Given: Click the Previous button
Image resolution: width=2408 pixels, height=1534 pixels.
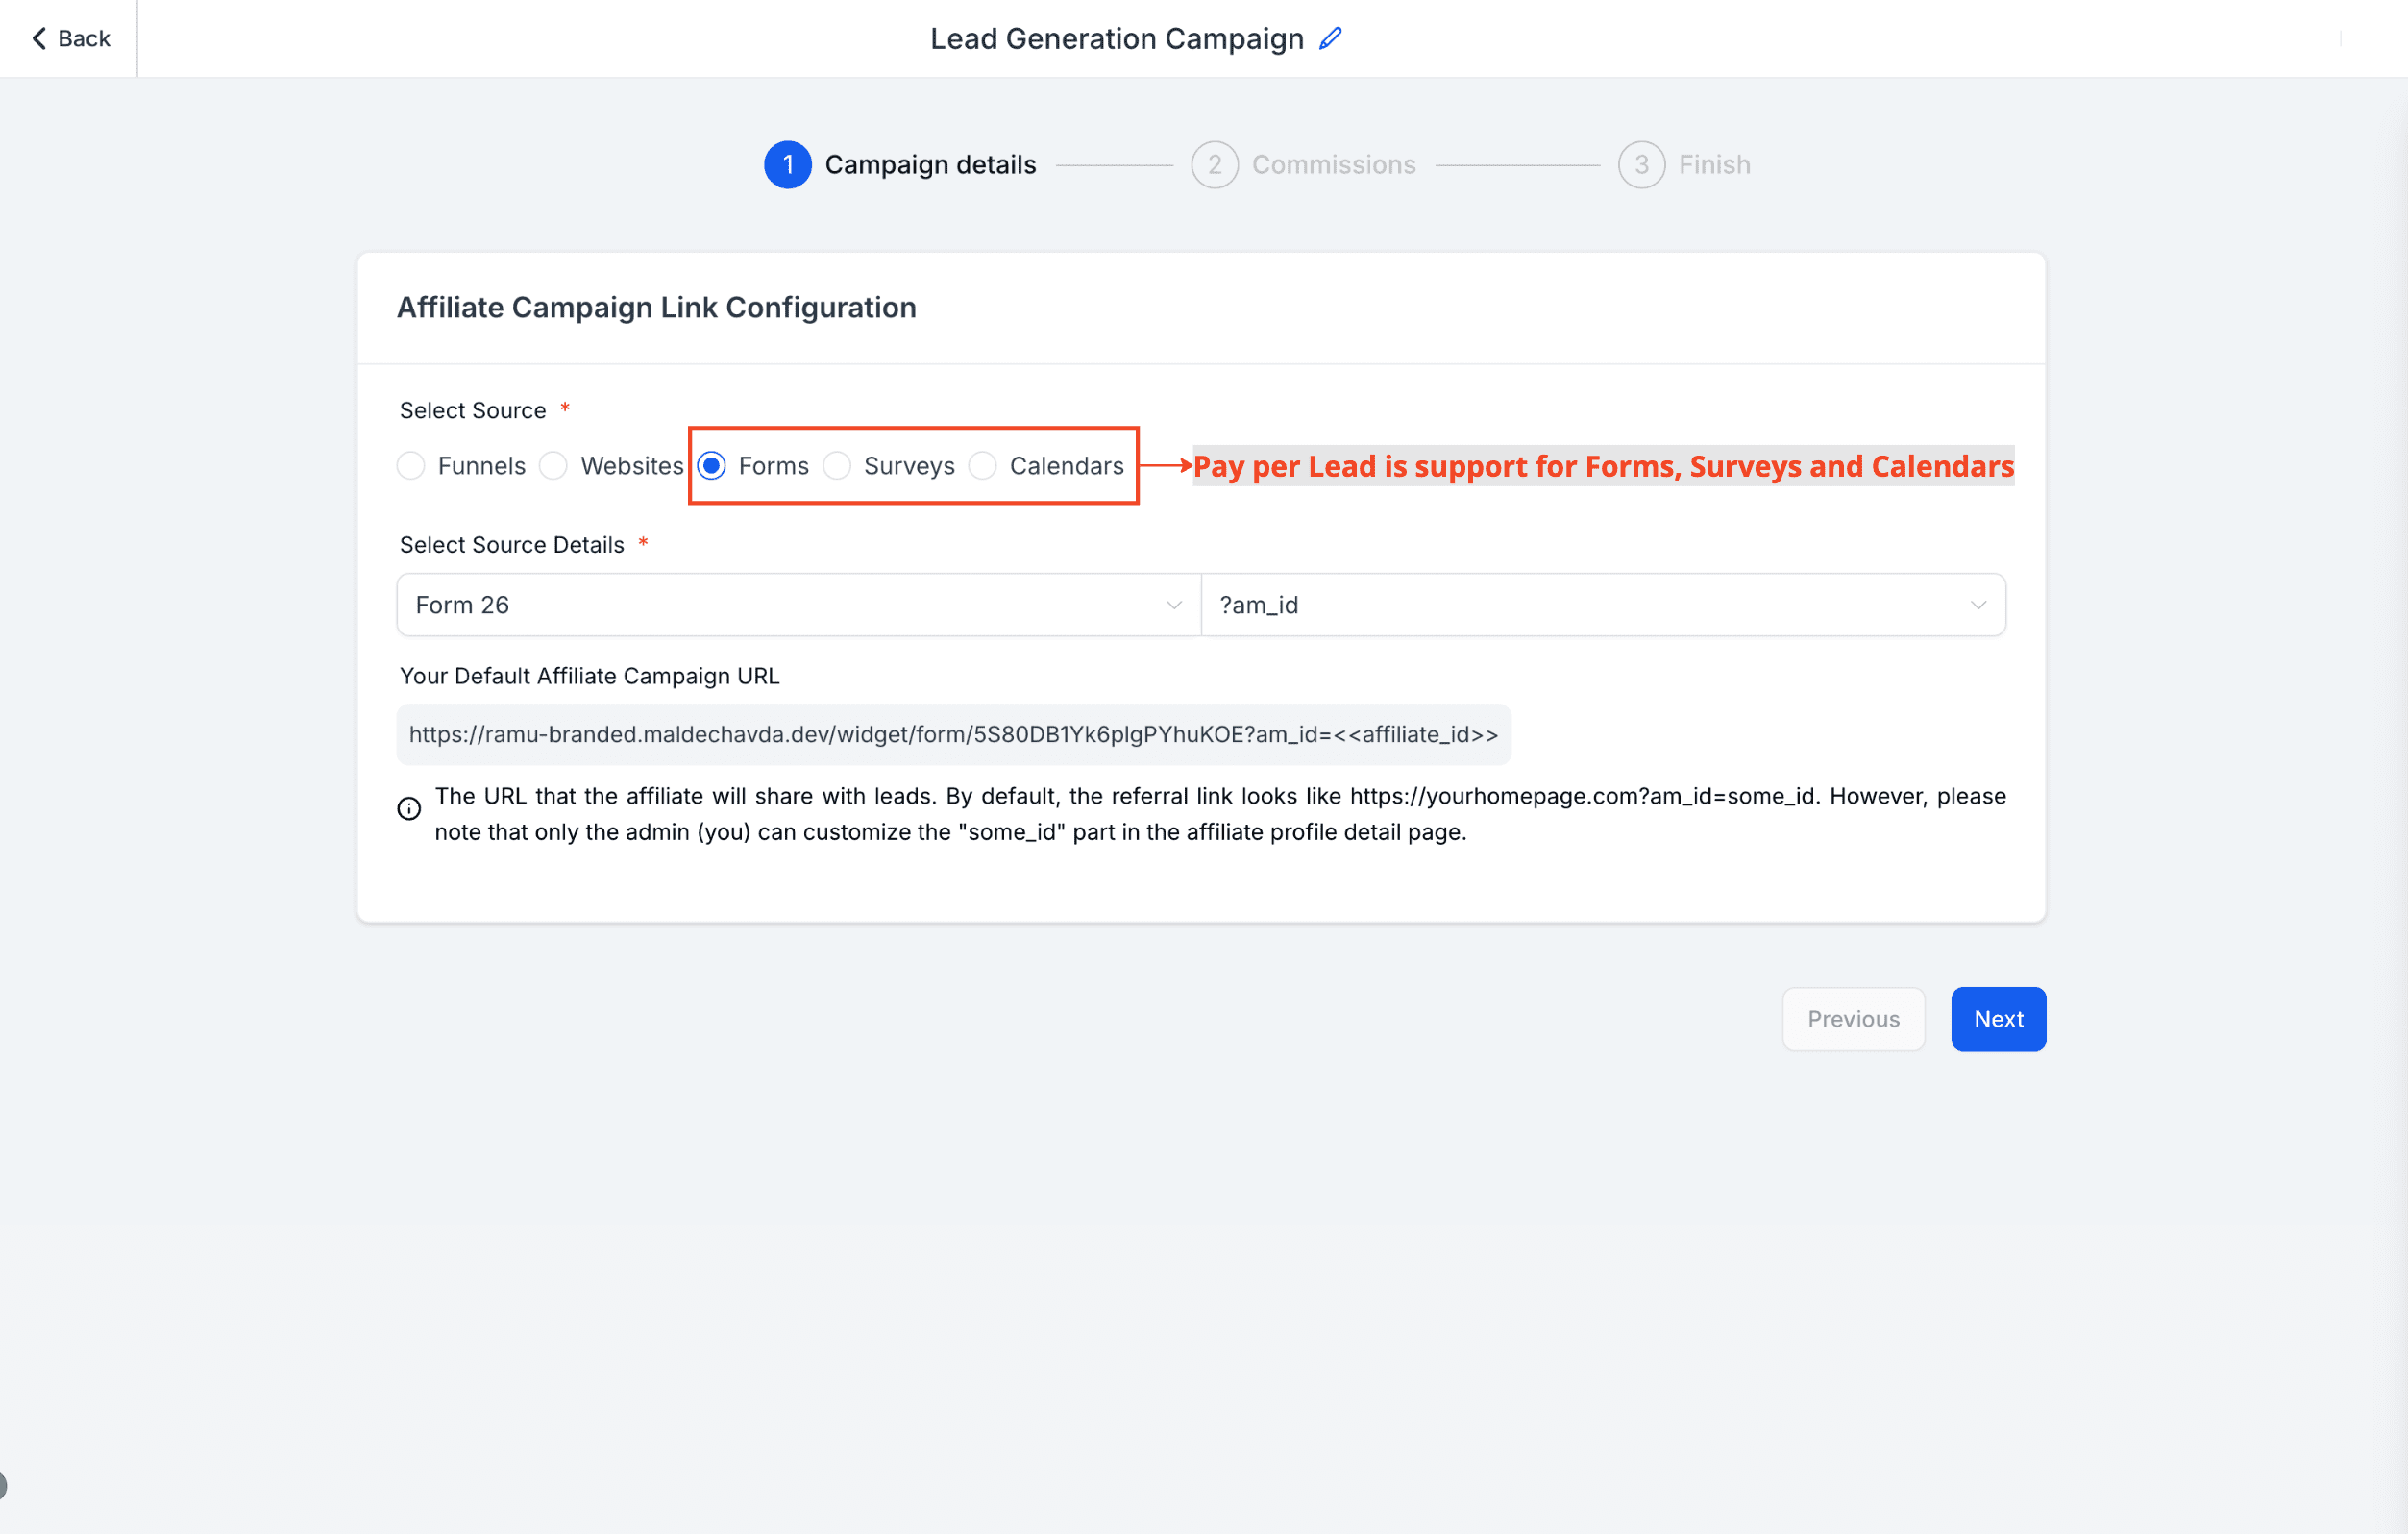Looking at the screenshot, I should tap(1853, 1019).
